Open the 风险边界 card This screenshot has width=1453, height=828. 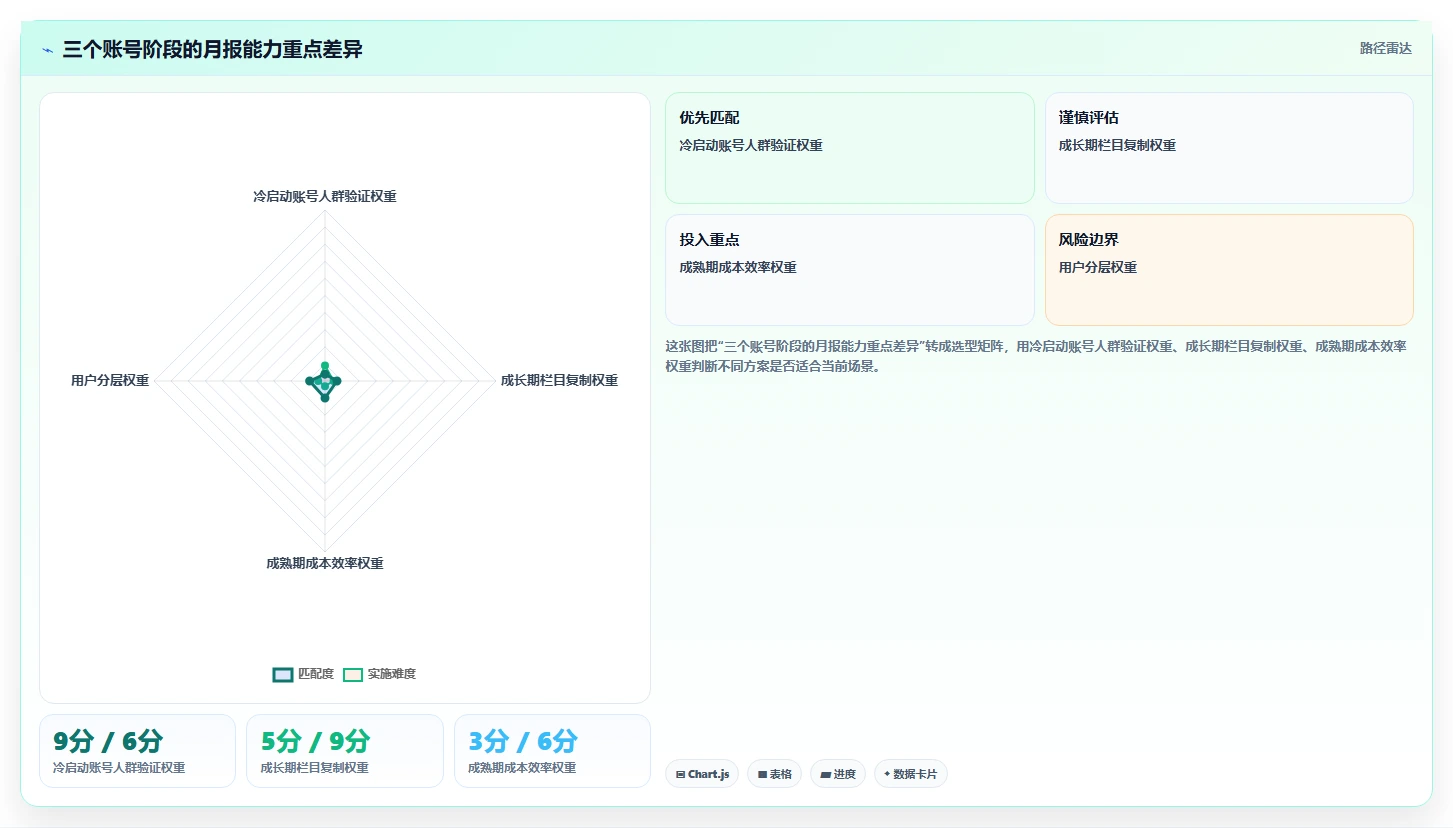click(1229, 270)
